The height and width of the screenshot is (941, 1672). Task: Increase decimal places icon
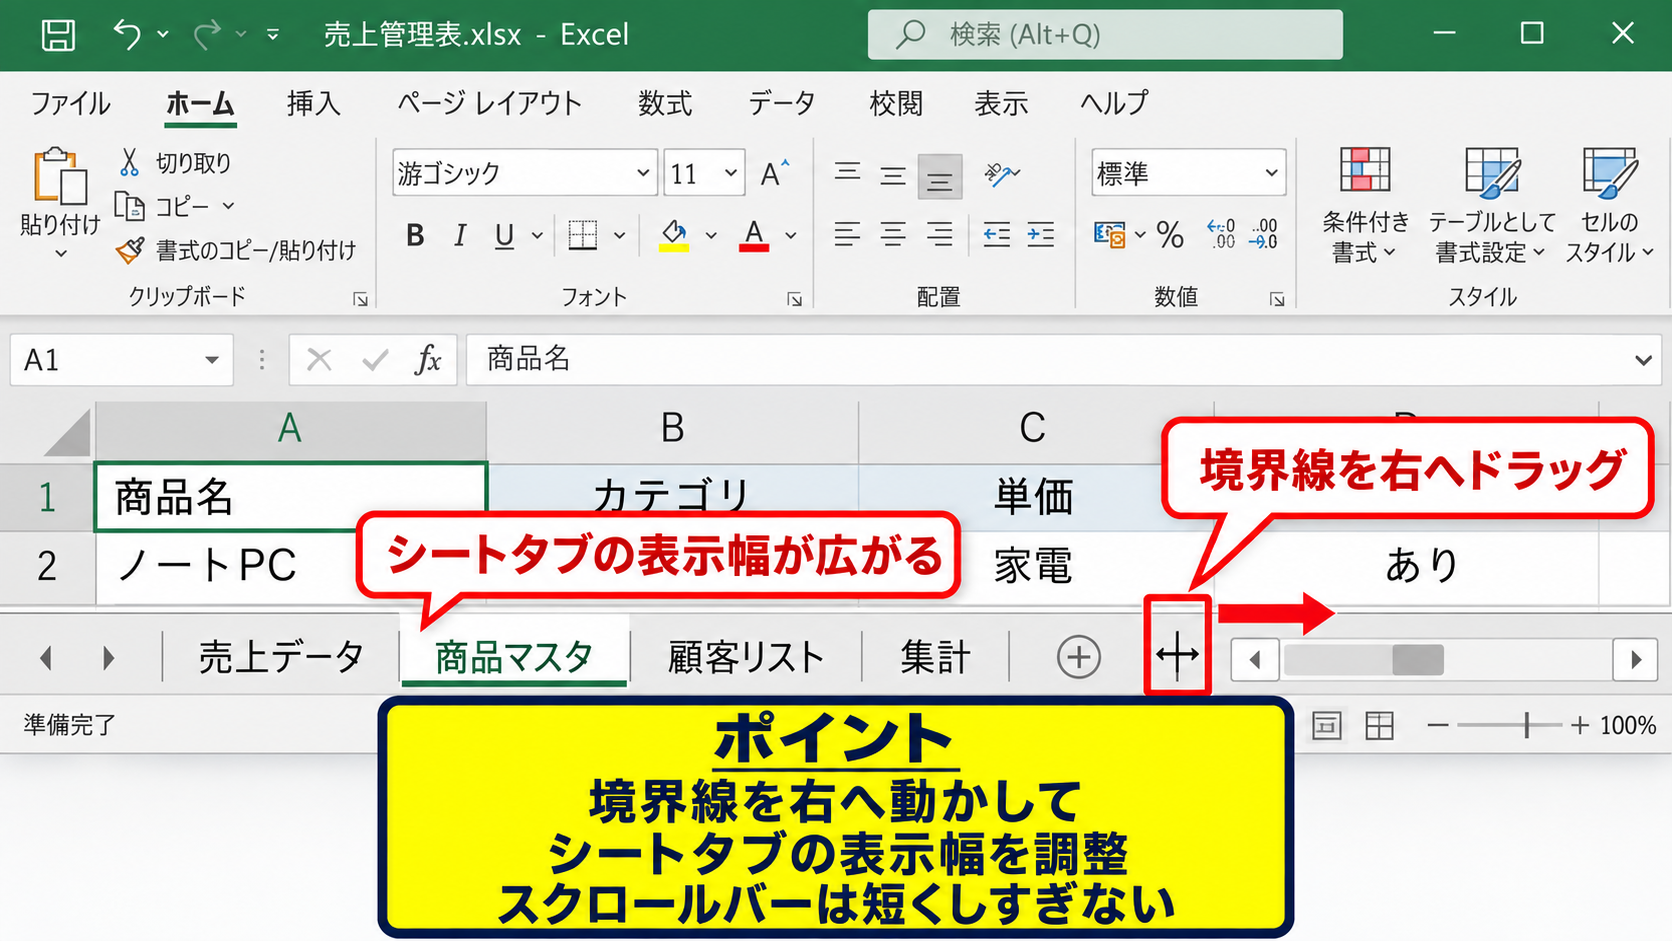coord(1221,235)
